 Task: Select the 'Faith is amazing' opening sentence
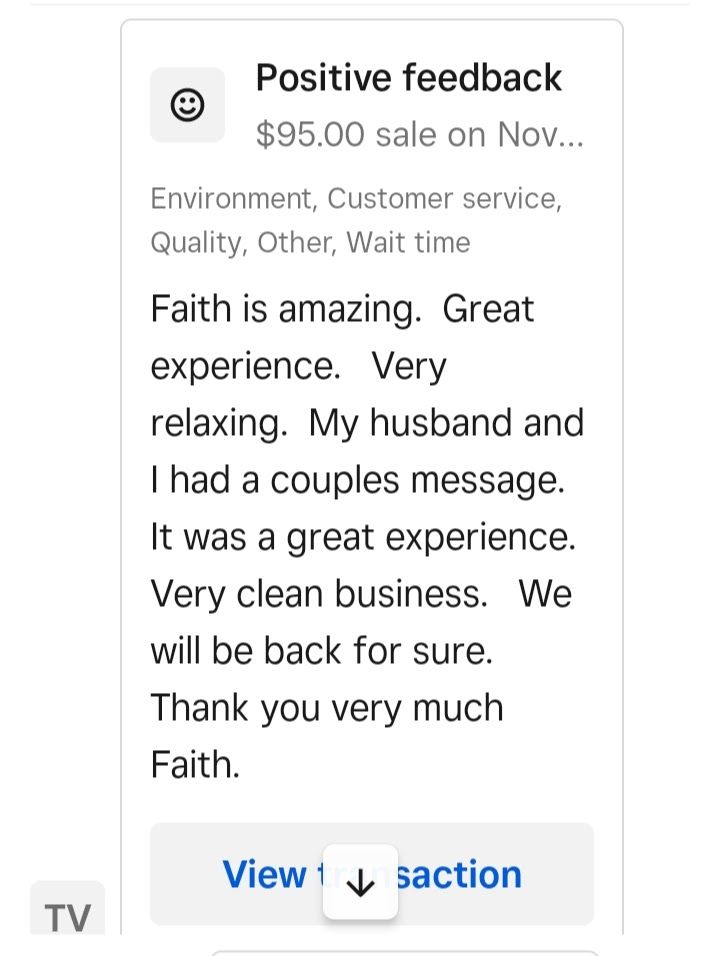tap(286, 309)
